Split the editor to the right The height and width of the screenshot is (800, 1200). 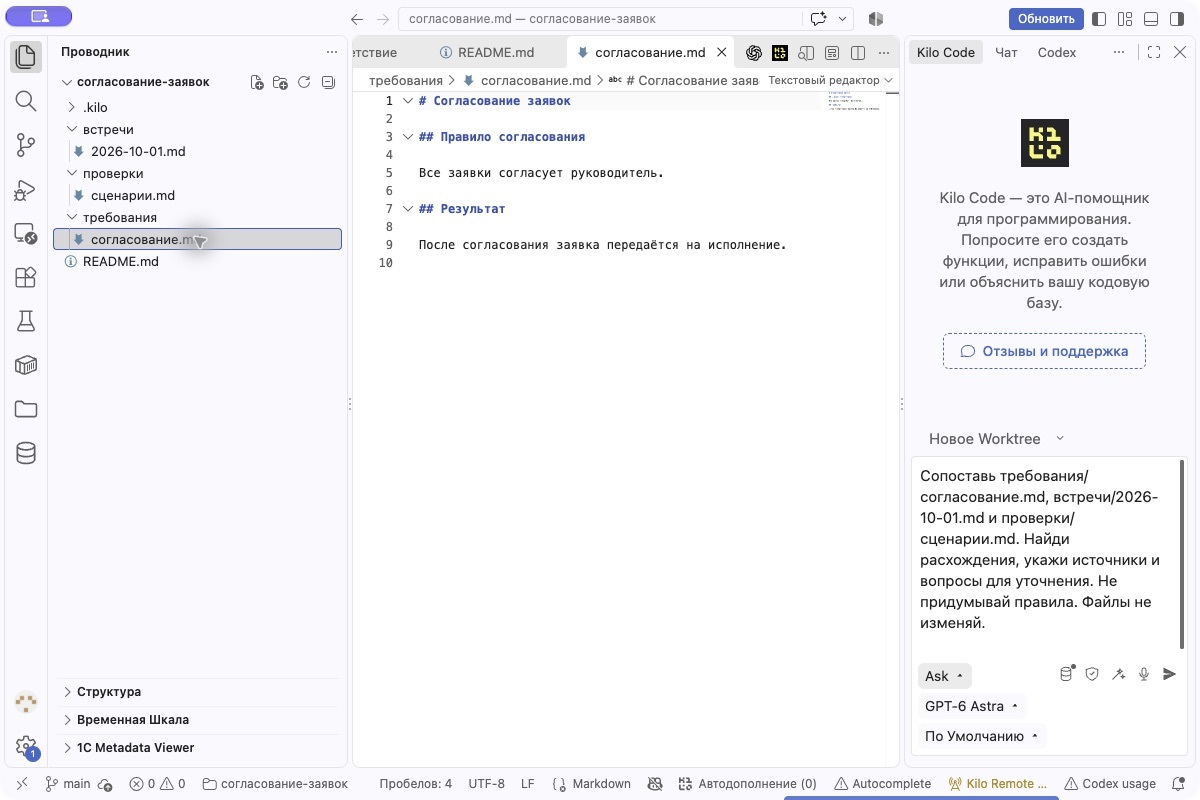click(858, 53)
